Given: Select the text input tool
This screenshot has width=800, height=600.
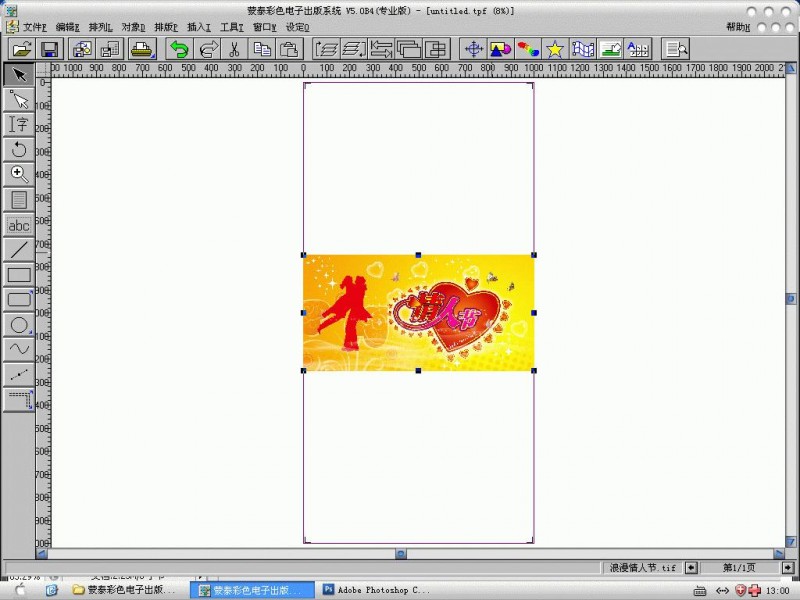Looking at the screenshot, I should pyautogui.click(x=18, y=124).
